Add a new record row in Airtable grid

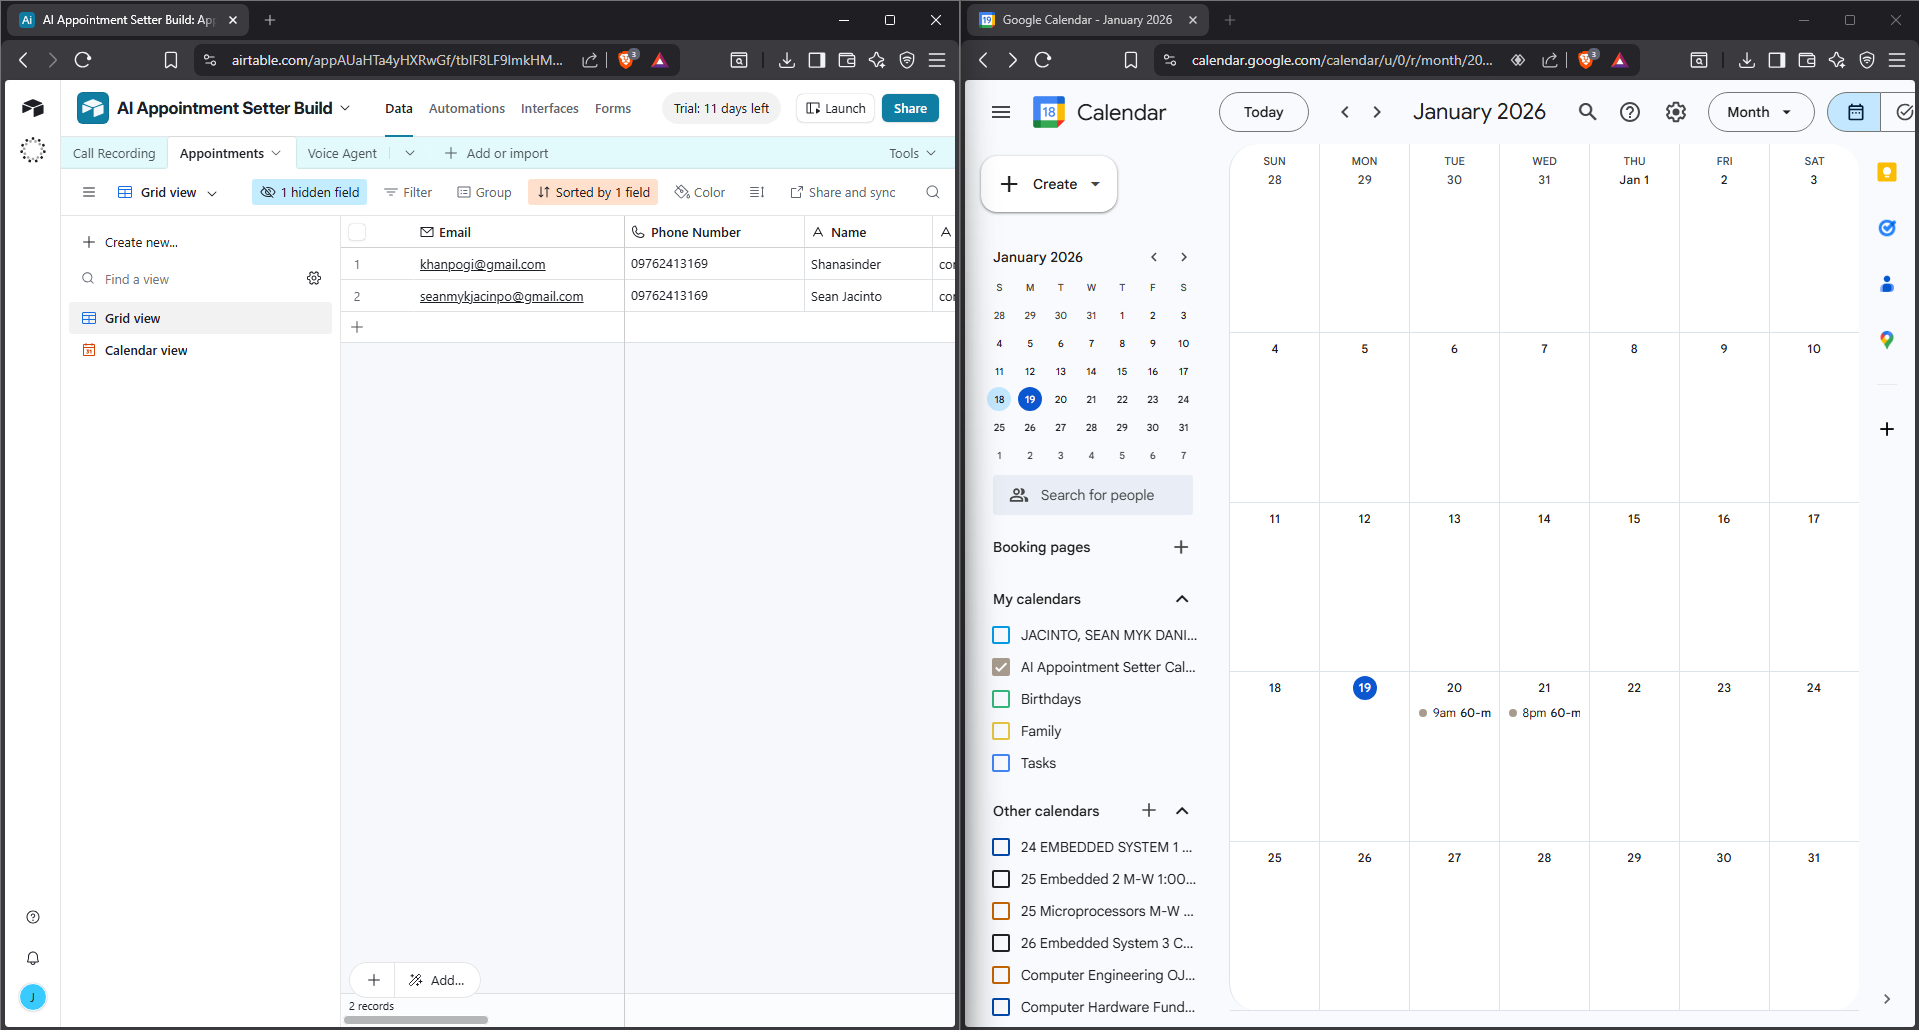(357, 327)
